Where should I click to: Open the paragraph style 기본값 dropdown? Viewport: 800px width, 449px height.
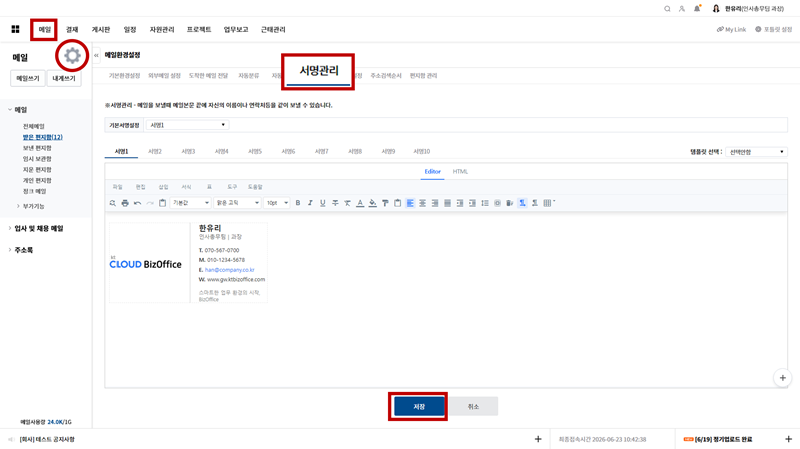(190, 203)
